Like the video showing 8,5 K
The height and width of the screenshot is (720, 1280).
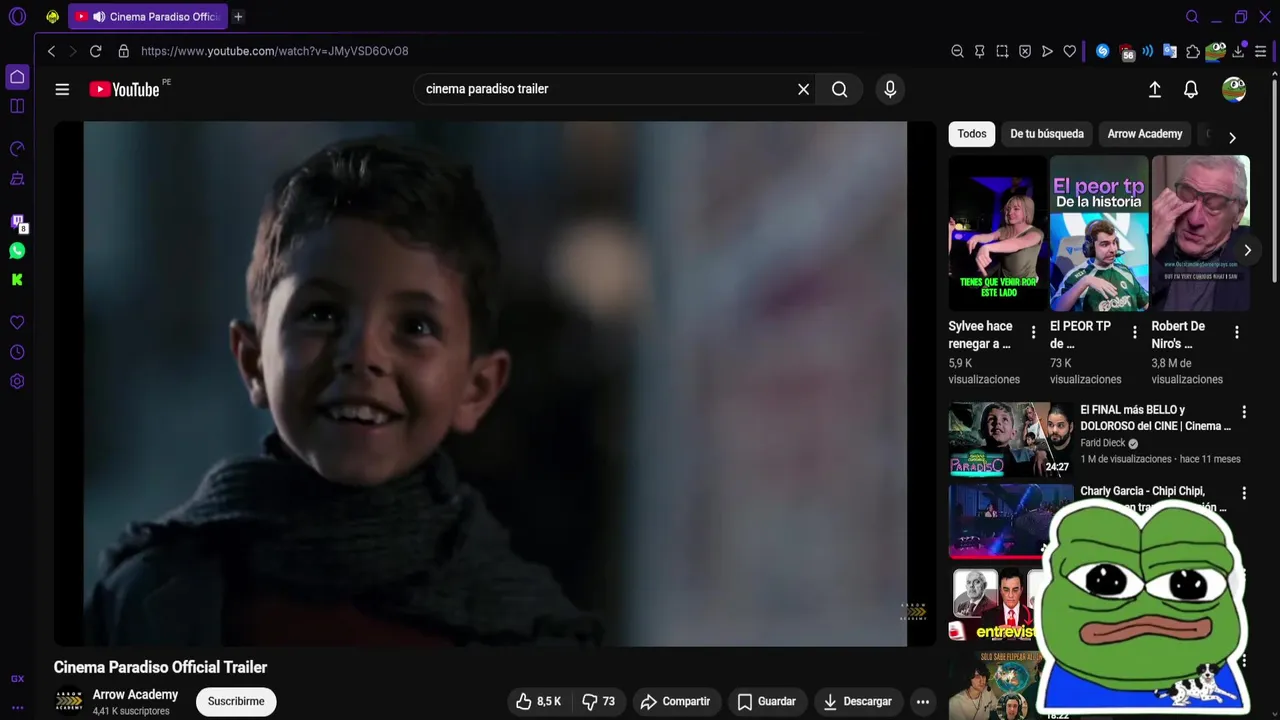(x=538, y=701)
